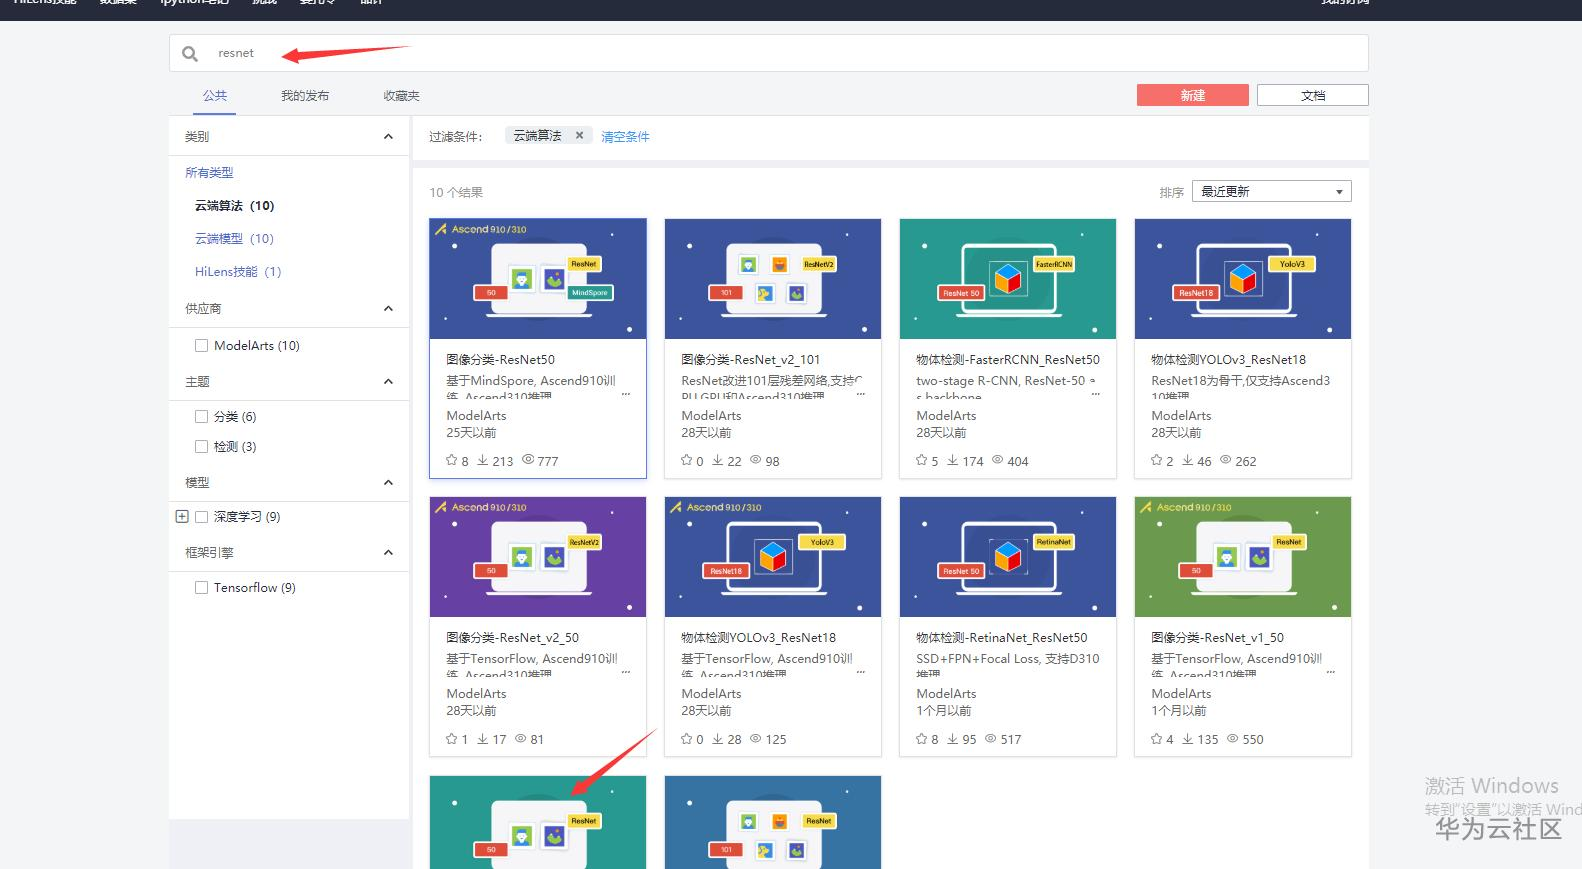Viewport: 1582px width, 869px height.
Task: Enable the 分类 (6) topic checkbox
Action: click(x=201, y=417)
